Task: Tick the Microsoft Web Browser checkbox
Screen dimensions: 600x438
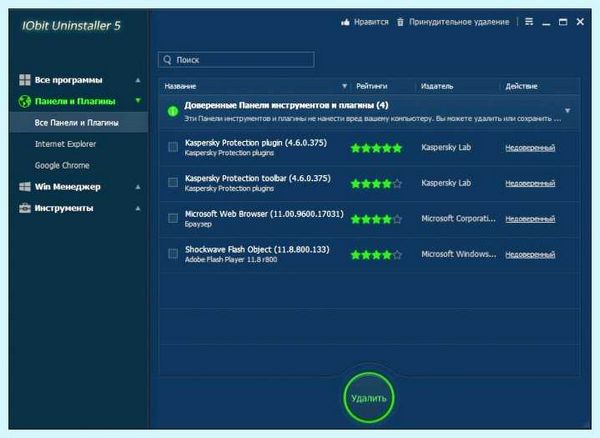Action: click(x=173, y=218)
